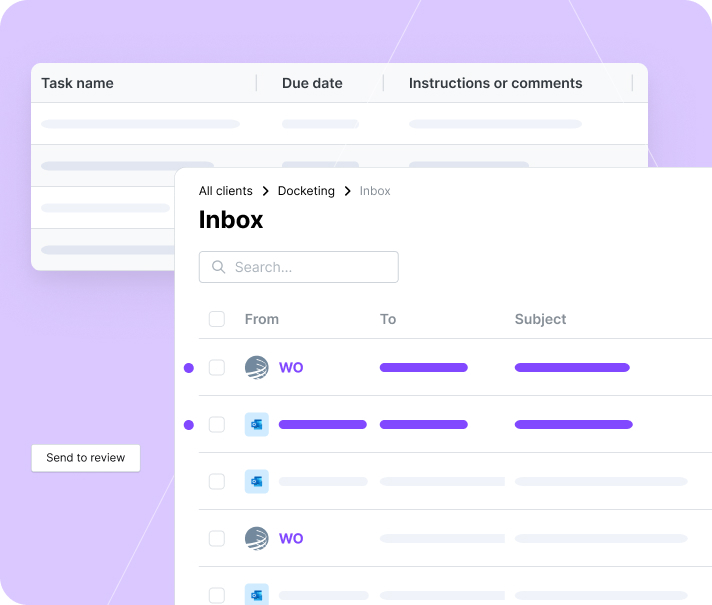
Task: Open WO sender in first unread row
Action: [x=291, y=367]
